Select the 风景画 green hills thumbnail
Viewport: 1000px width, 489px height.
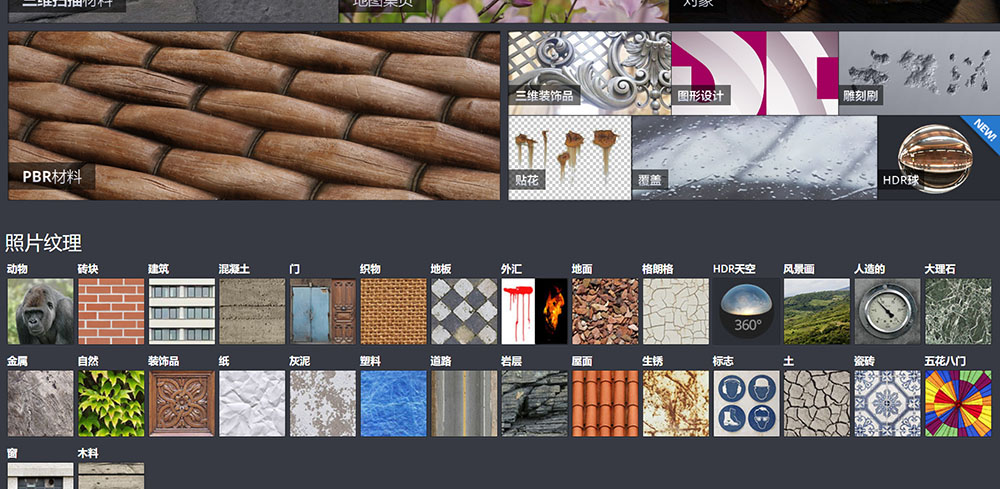[x=817, y=311]
